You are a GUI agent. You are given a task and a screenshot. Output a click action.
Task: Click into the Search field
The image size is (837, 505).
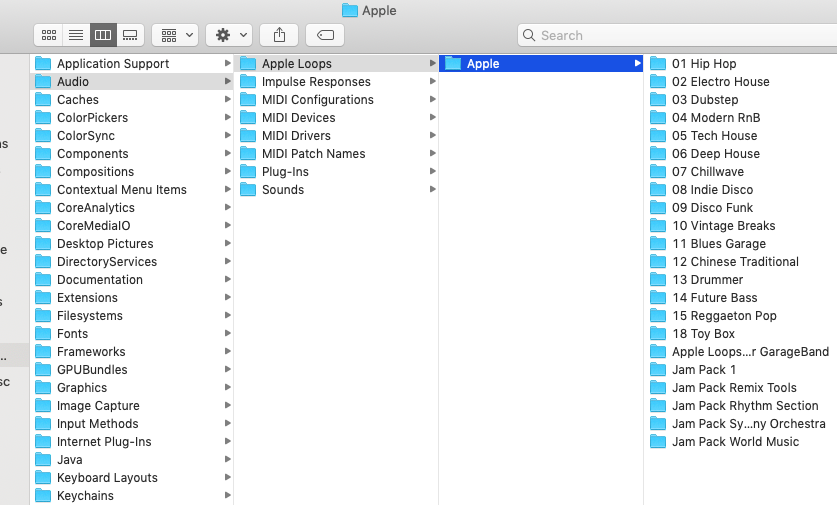[677, 35]
